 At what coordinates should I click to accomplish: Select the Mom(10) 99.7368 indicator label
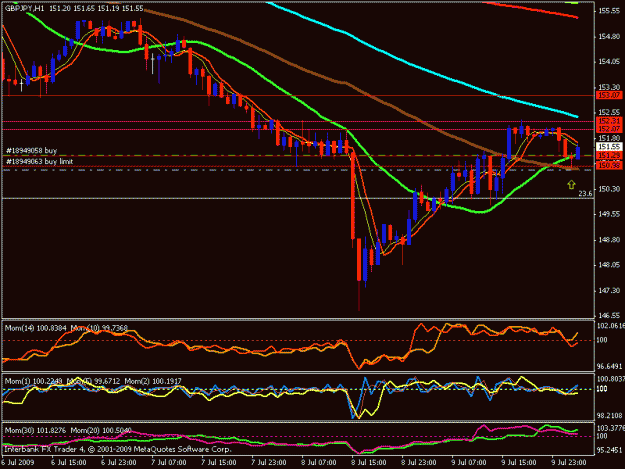[99, 328]
